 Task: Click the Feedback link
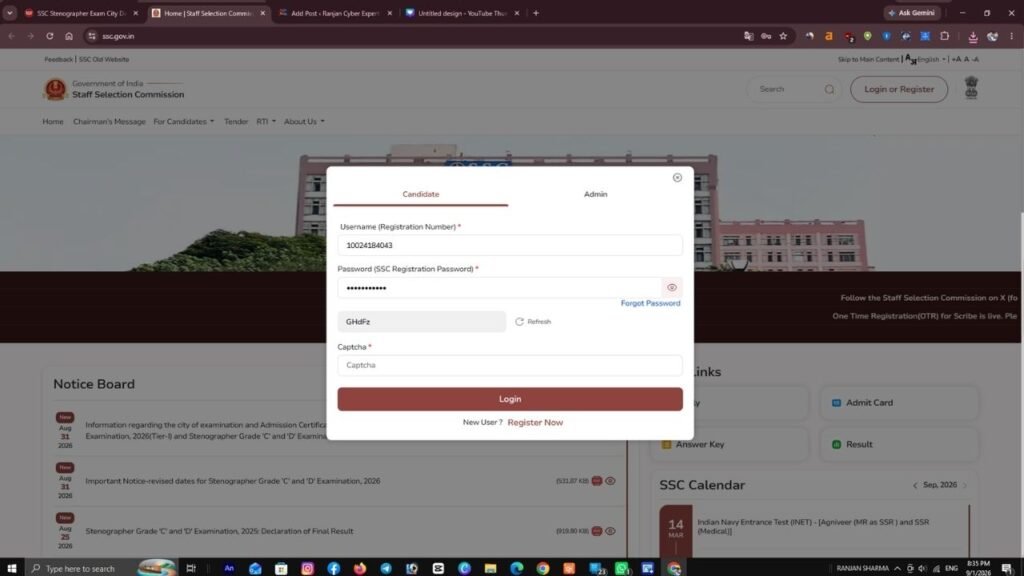pos(58,59)
